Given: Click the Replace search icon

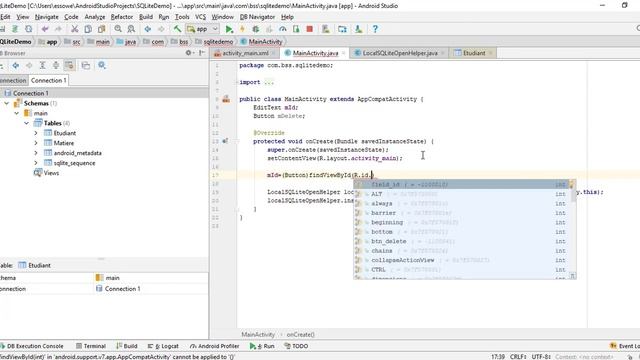Looking at the screenshot, I should tap(131, 29).
